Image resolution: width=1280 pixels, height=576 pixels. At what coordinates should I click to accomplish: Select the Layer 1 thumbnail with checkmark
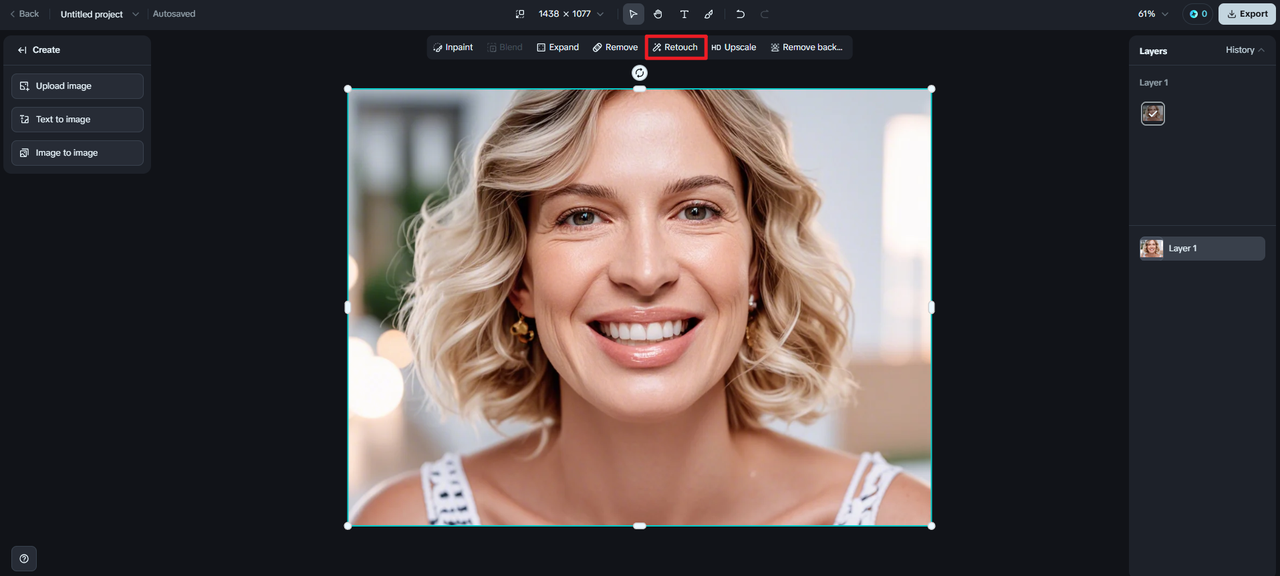pyautogui.click(x=1153, y=113)
